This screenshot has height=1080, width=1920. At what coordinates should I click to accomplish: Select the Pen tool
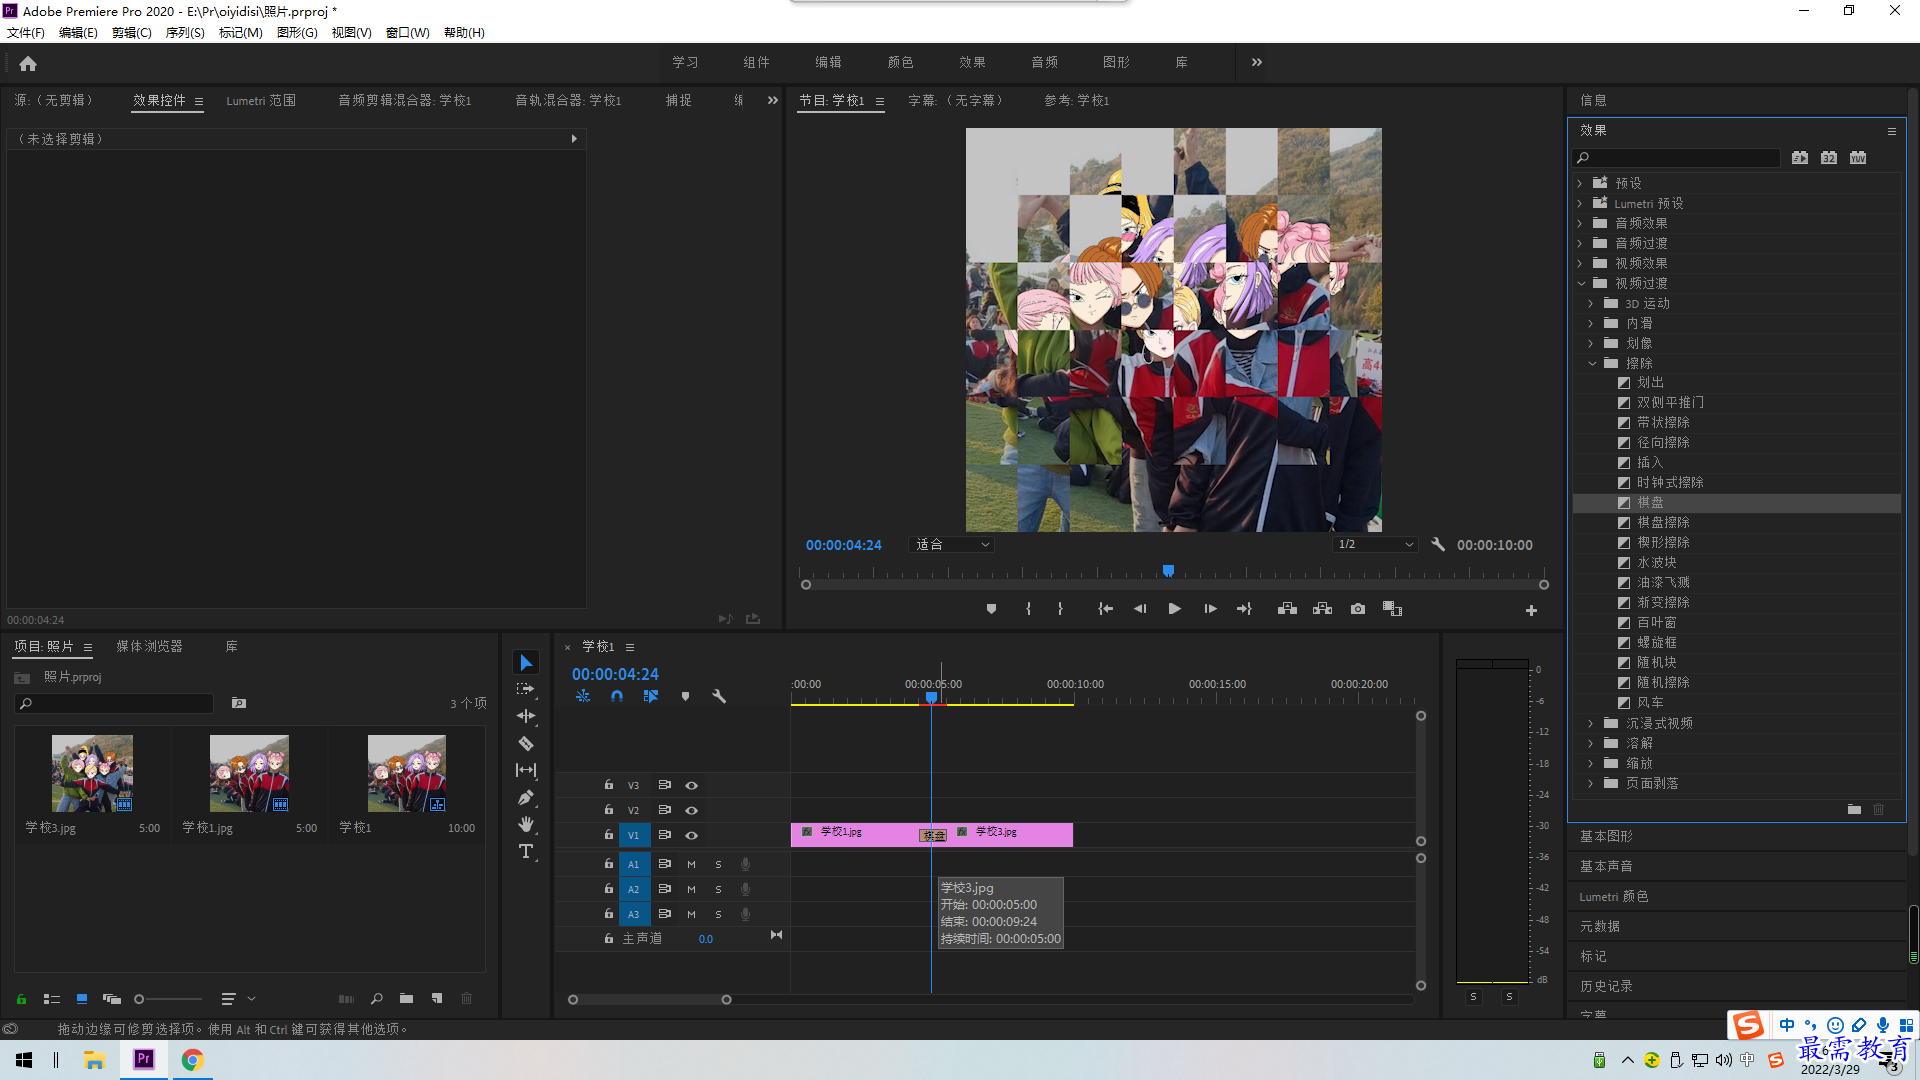(526, 797)
